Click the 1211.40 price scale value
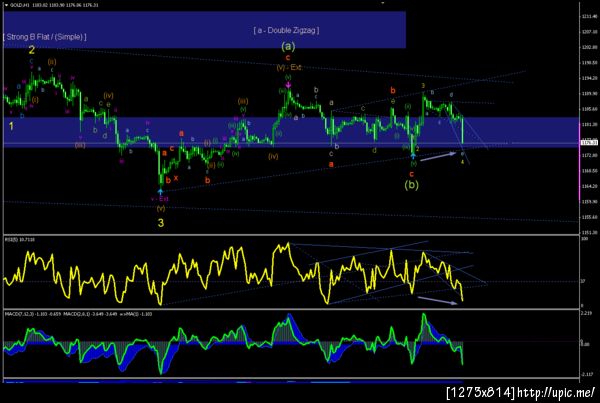 (x=590, y=16)
